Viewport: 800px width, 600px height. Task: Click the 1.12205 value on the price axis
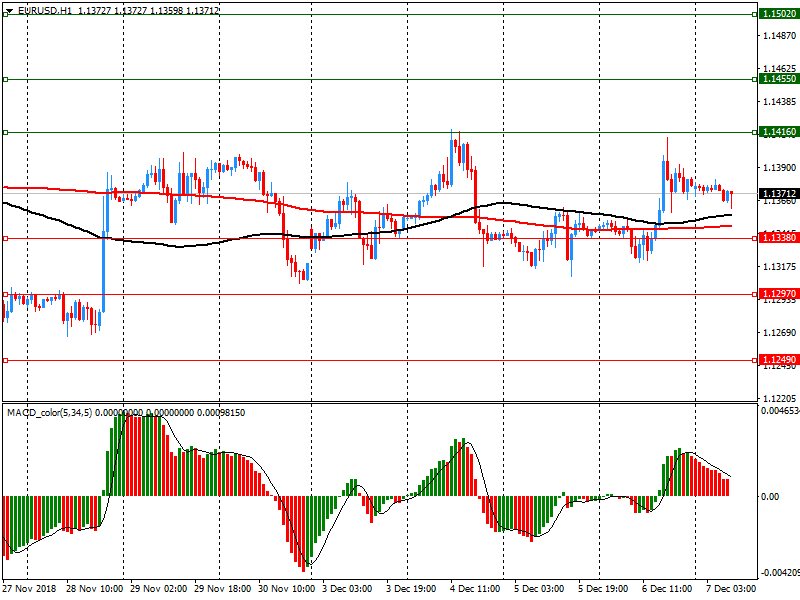779,398
